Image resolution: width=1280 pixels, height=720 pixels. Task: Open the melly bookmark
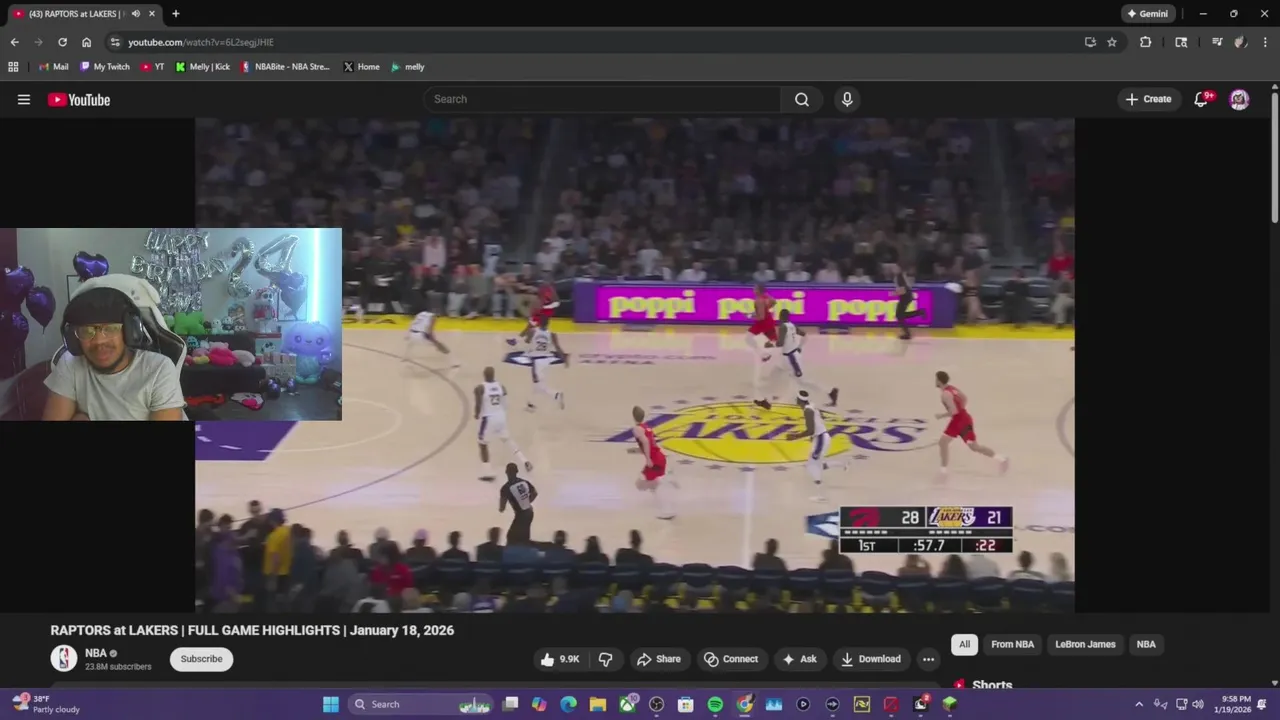coord(407,67)
